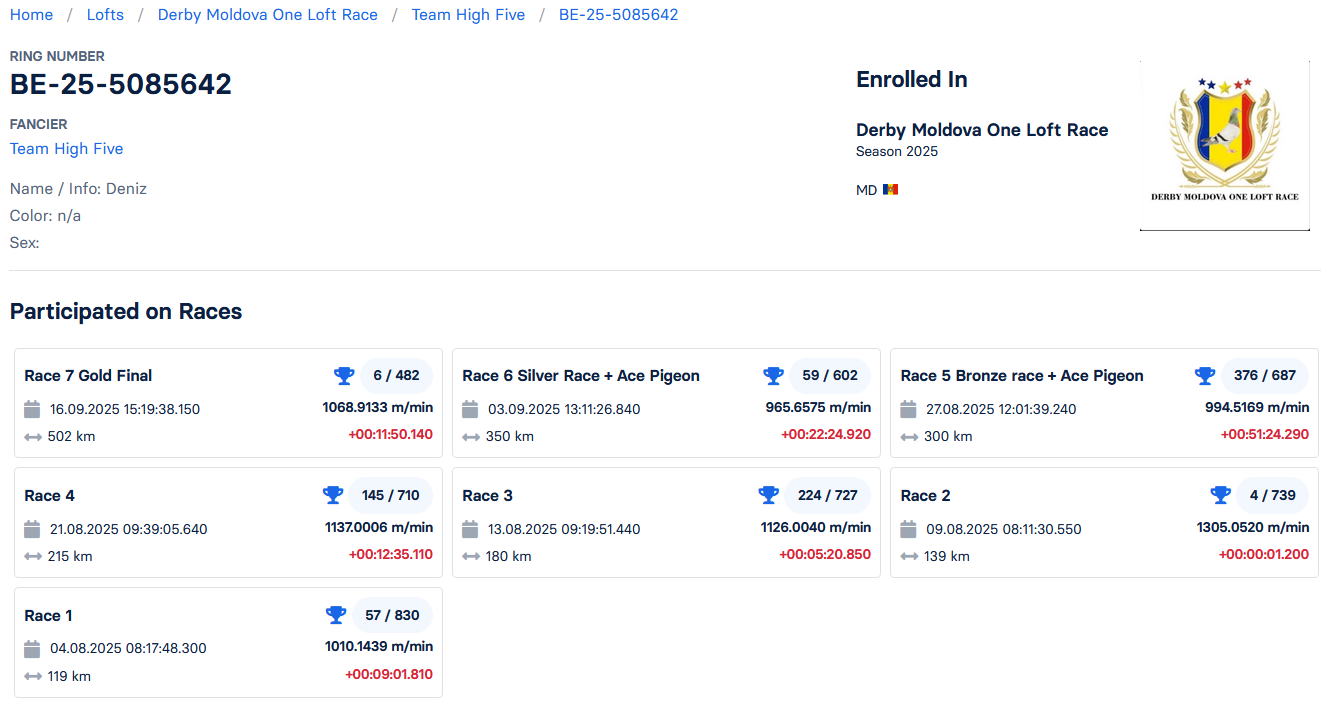Open the Team High Five fancier link
1321x704 pixels.
click(66, 149)
